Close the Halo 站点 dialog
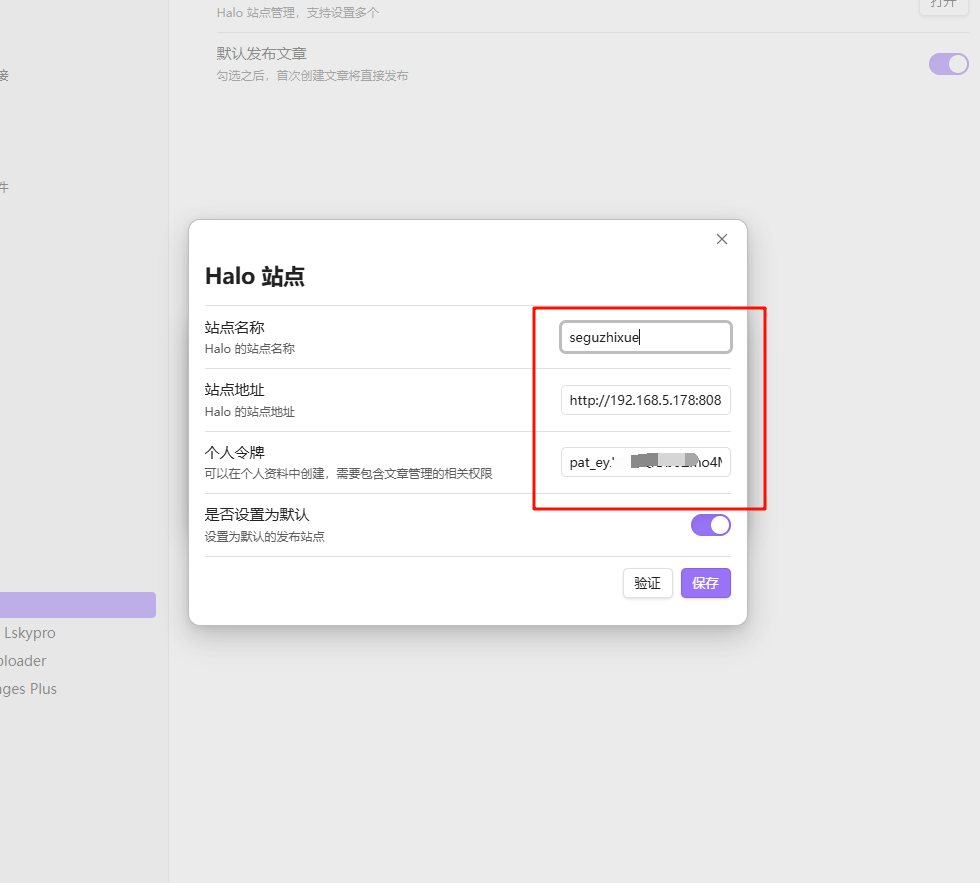This screenshot has height=883, width=980. click(x=722, y=239)
